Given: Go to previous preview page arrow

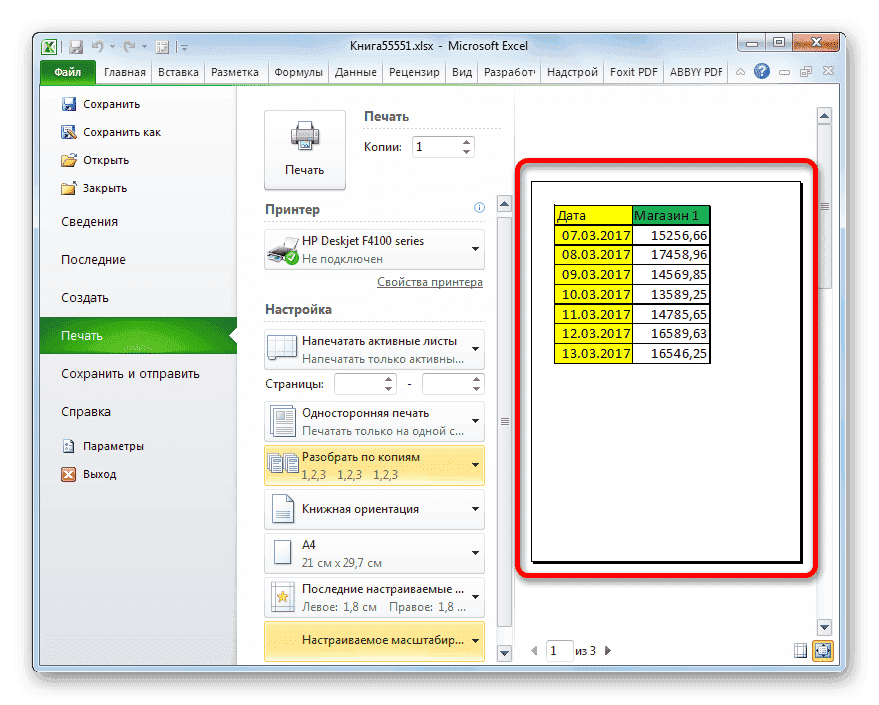Looking at the screenshot, I should tap(532, 650).
